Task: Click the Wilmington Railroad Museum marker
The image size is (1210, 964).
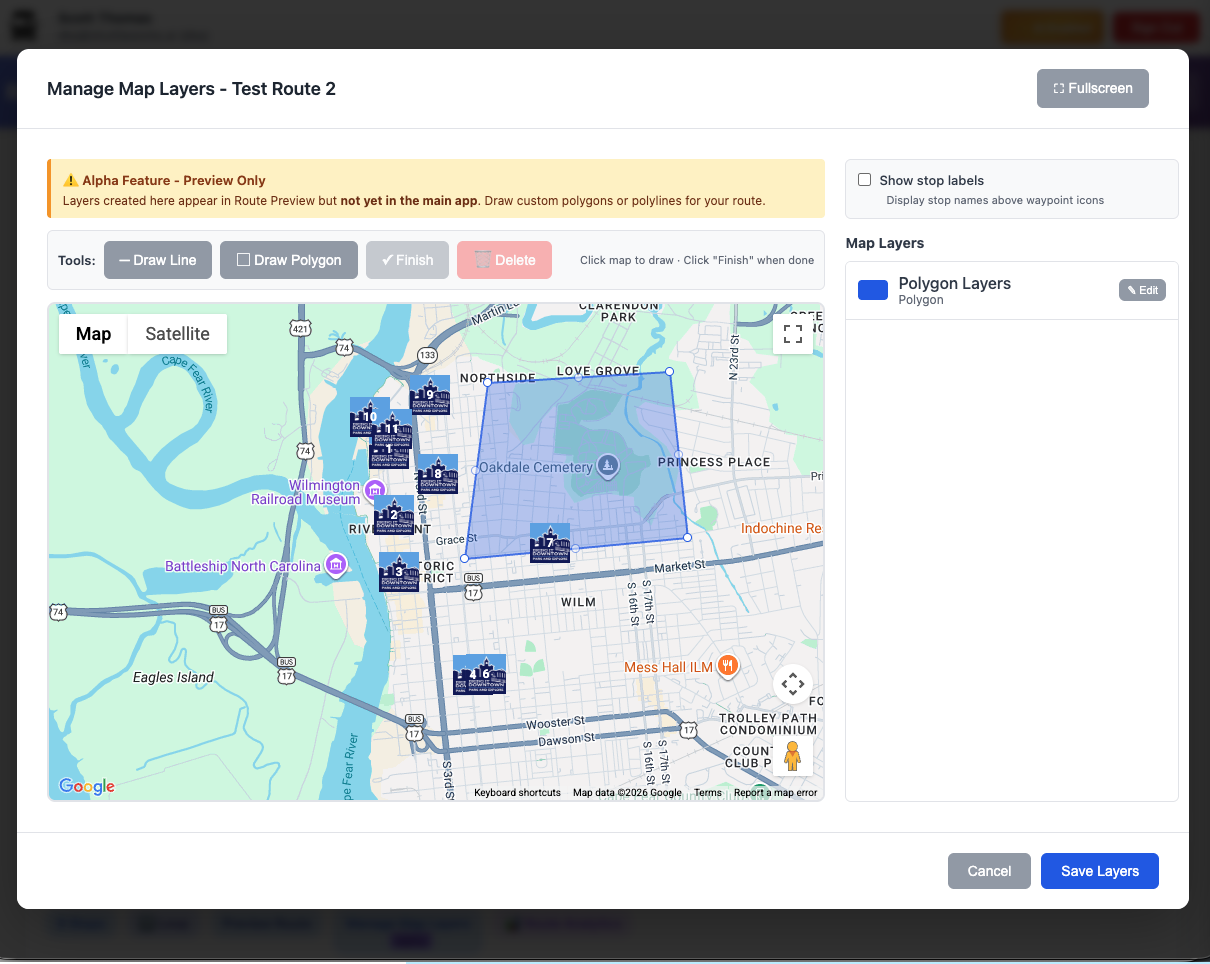Action: tap(375, 490)
